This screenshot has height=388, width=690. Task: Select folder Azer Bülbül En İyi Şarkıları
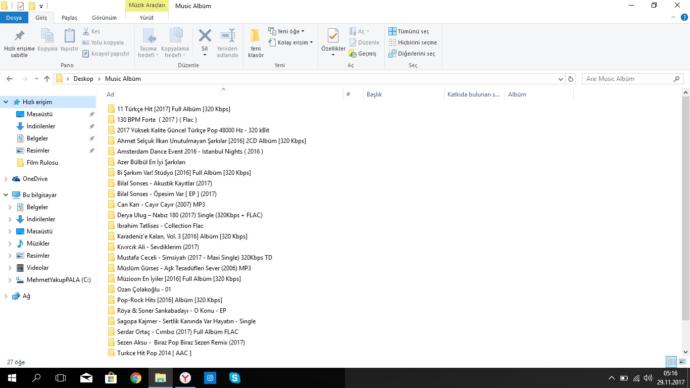pyautogui.click(x=151, y=162)
